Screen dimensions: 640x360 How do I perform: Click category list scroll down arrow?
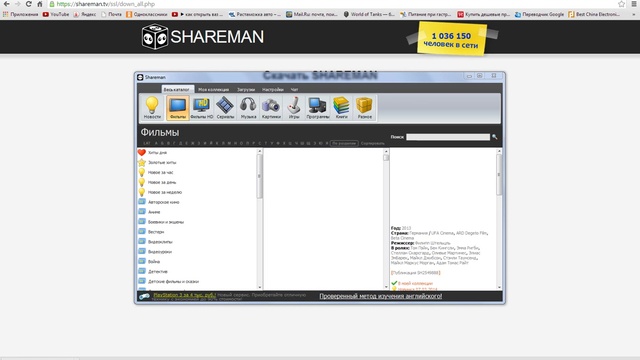pyautogui.click(x=259, y=287)
